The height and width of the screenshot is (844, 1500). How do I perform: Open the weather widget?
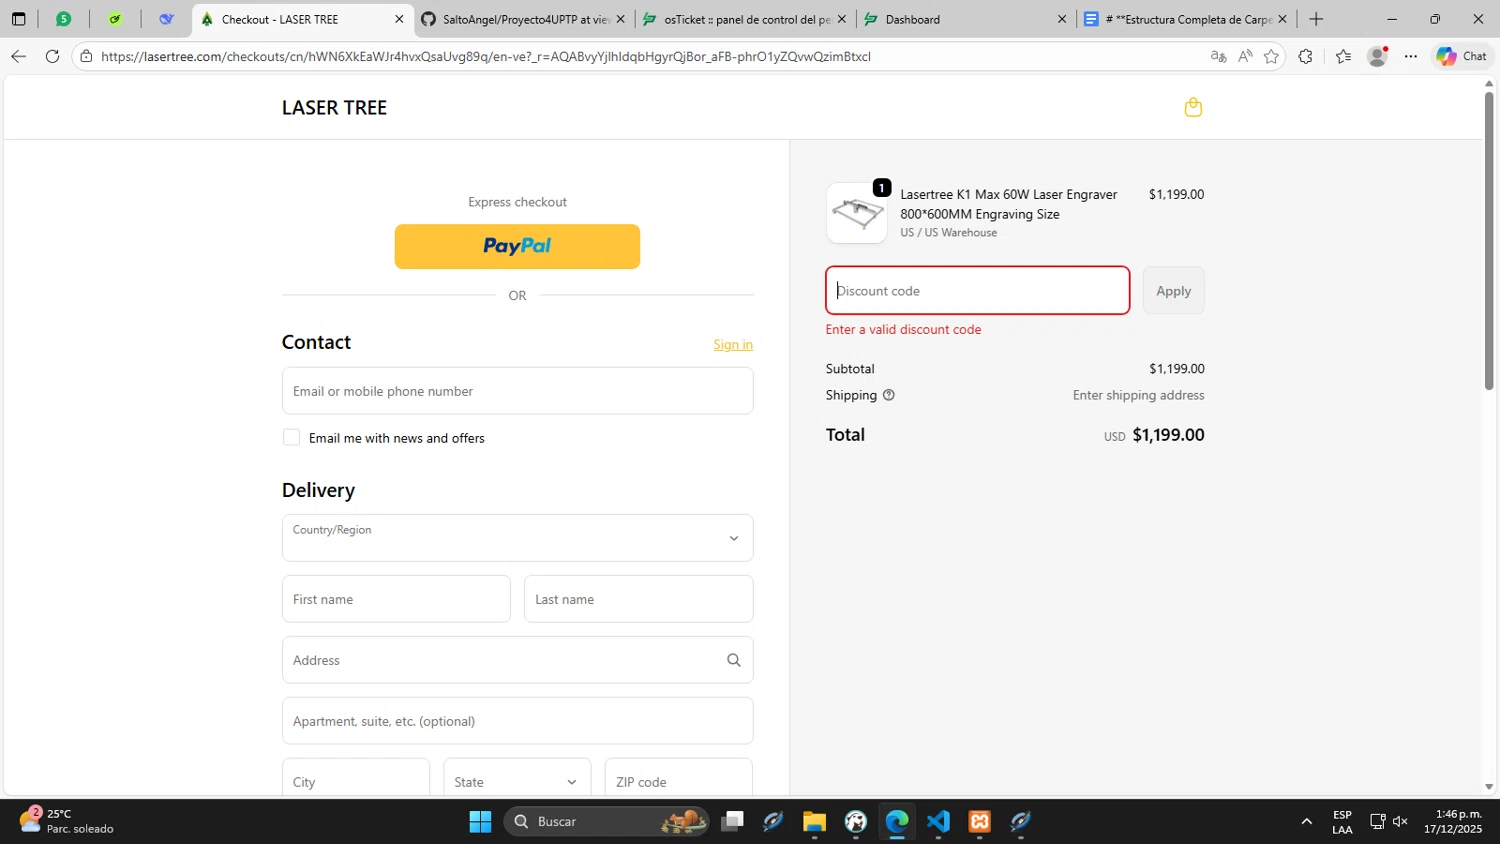point(66,821)
